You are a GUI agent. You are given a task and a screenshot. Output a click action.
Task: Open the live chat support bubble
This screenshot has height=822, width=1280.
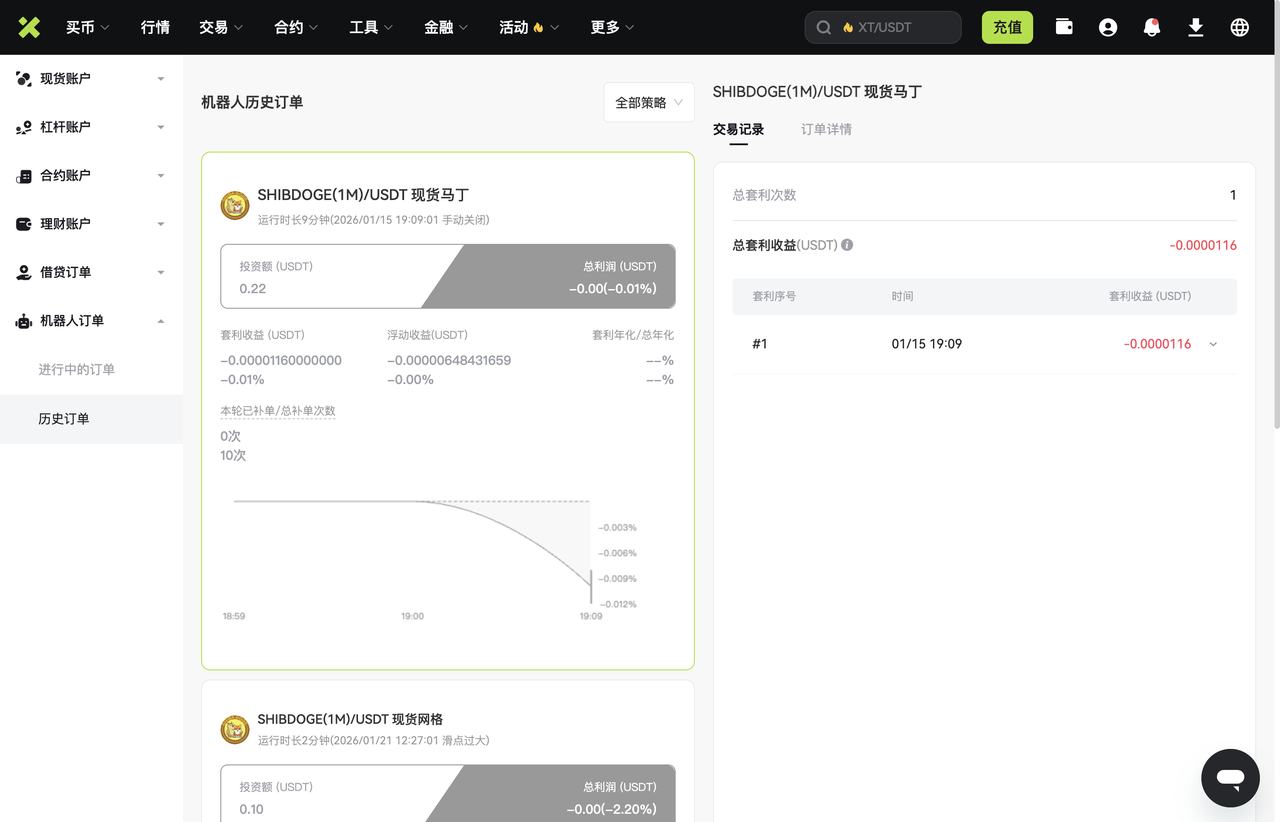pyautogui.click(x=1230, y=777)
